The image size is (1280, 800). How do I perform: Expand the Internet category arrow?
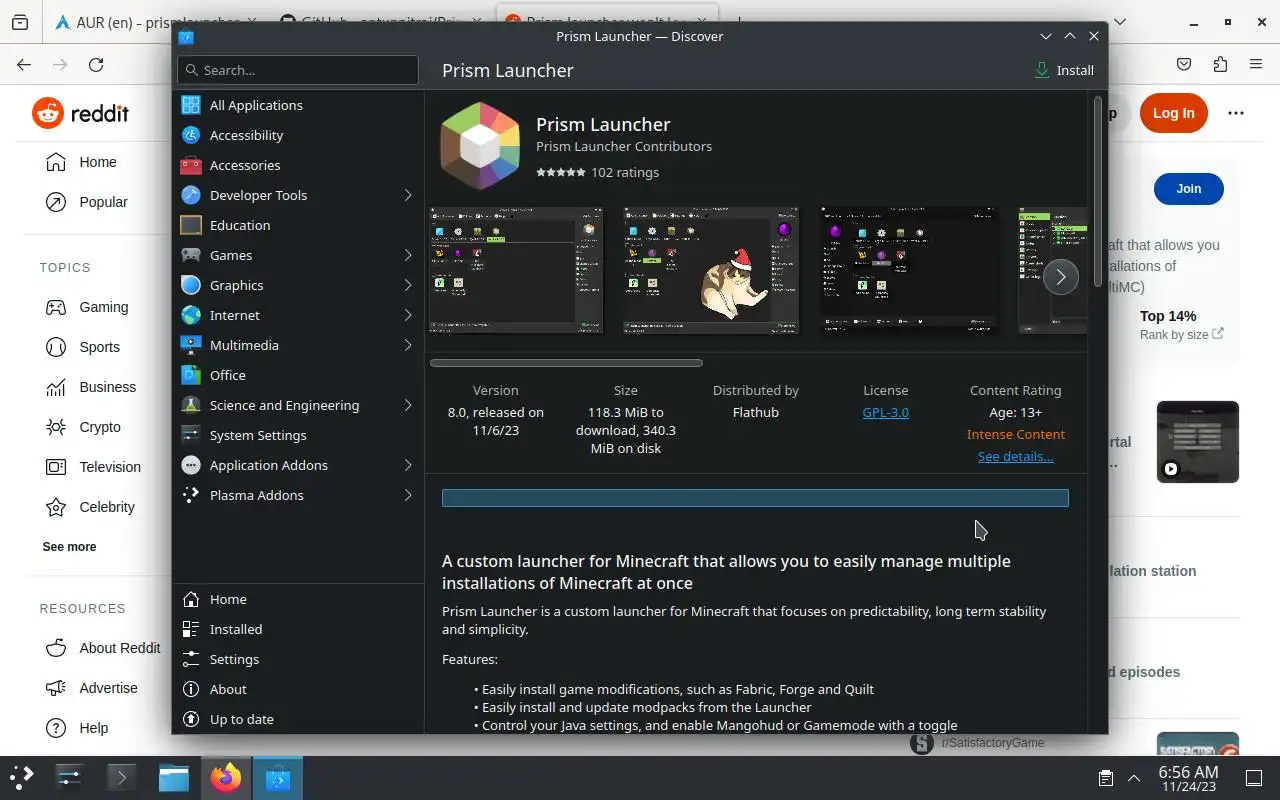click(408, 315)
